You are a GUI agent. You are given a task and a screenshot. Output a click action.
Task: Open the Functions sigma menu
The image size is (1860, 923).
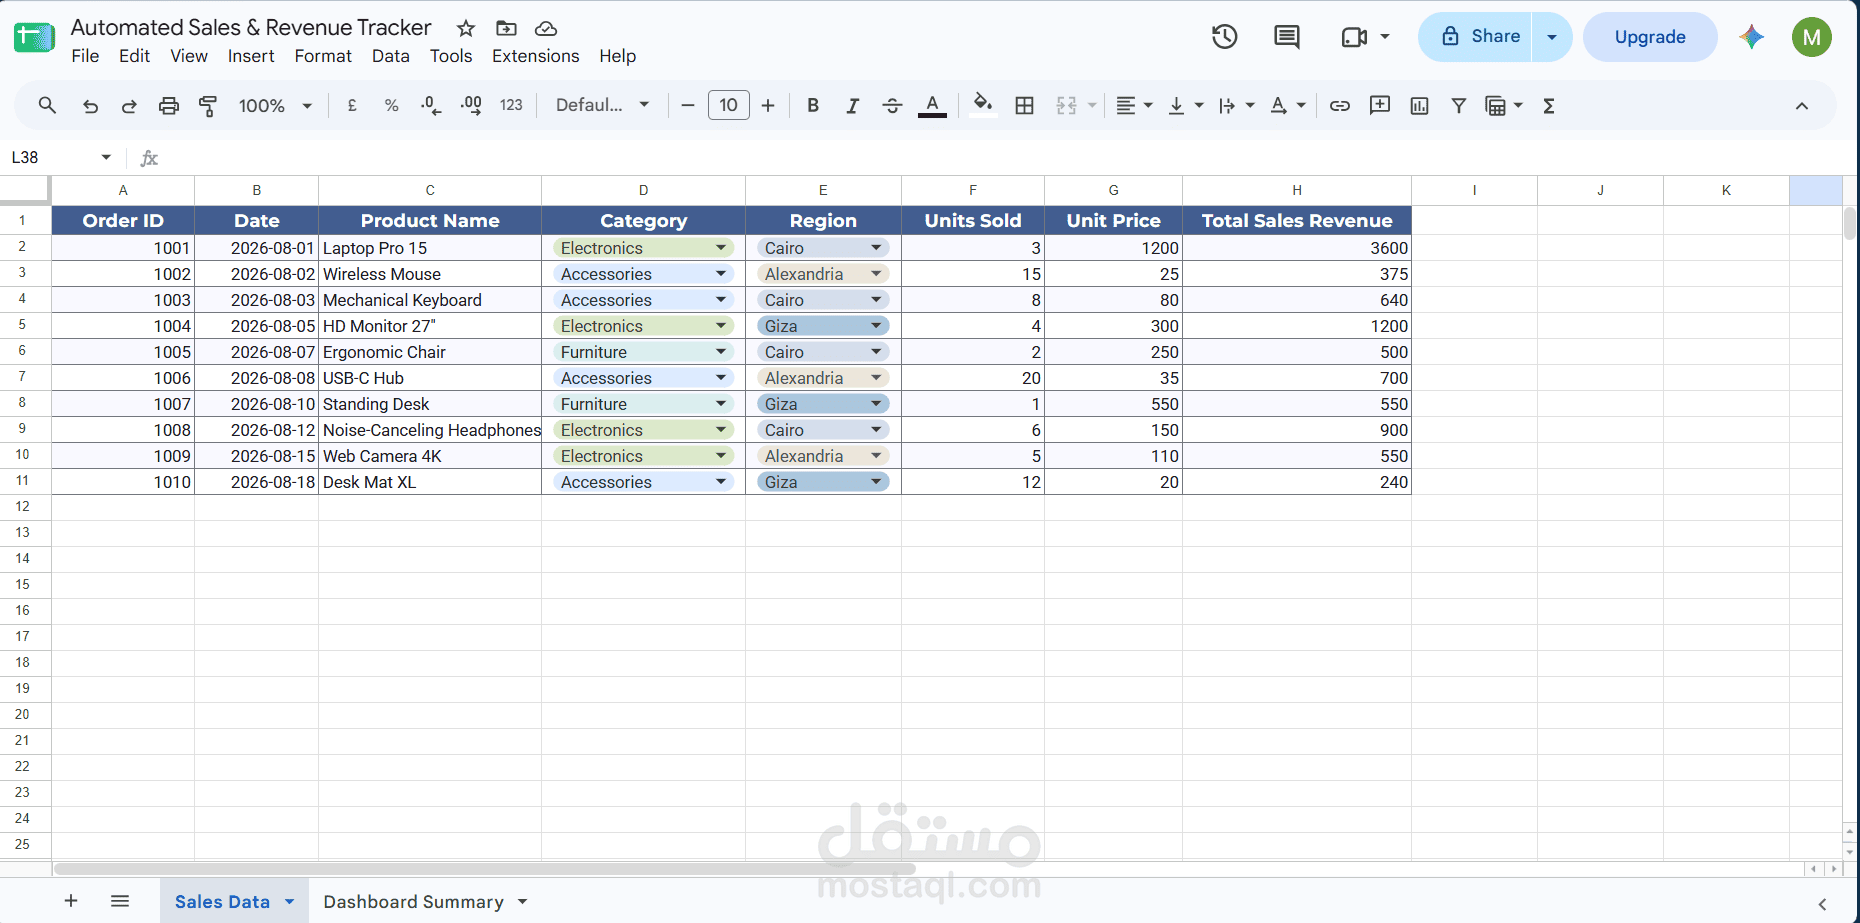coord(1549,106)
